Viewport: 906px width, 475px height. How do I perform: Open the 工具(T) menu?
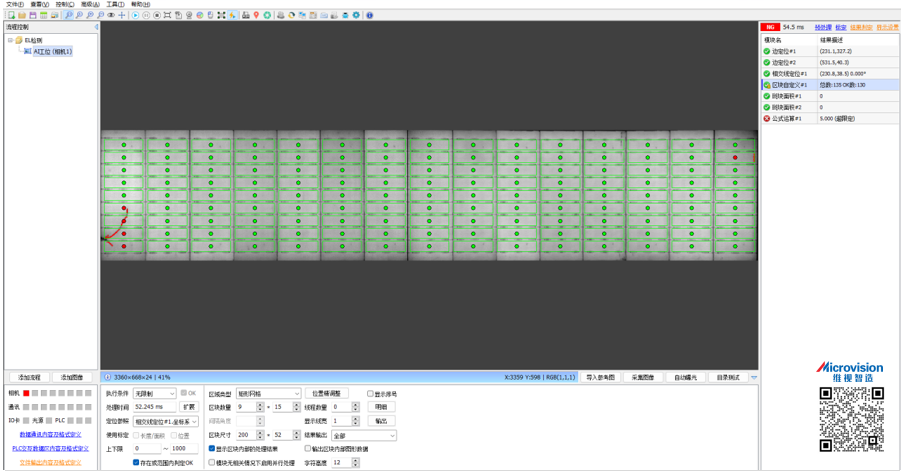(x=115, y=4)
